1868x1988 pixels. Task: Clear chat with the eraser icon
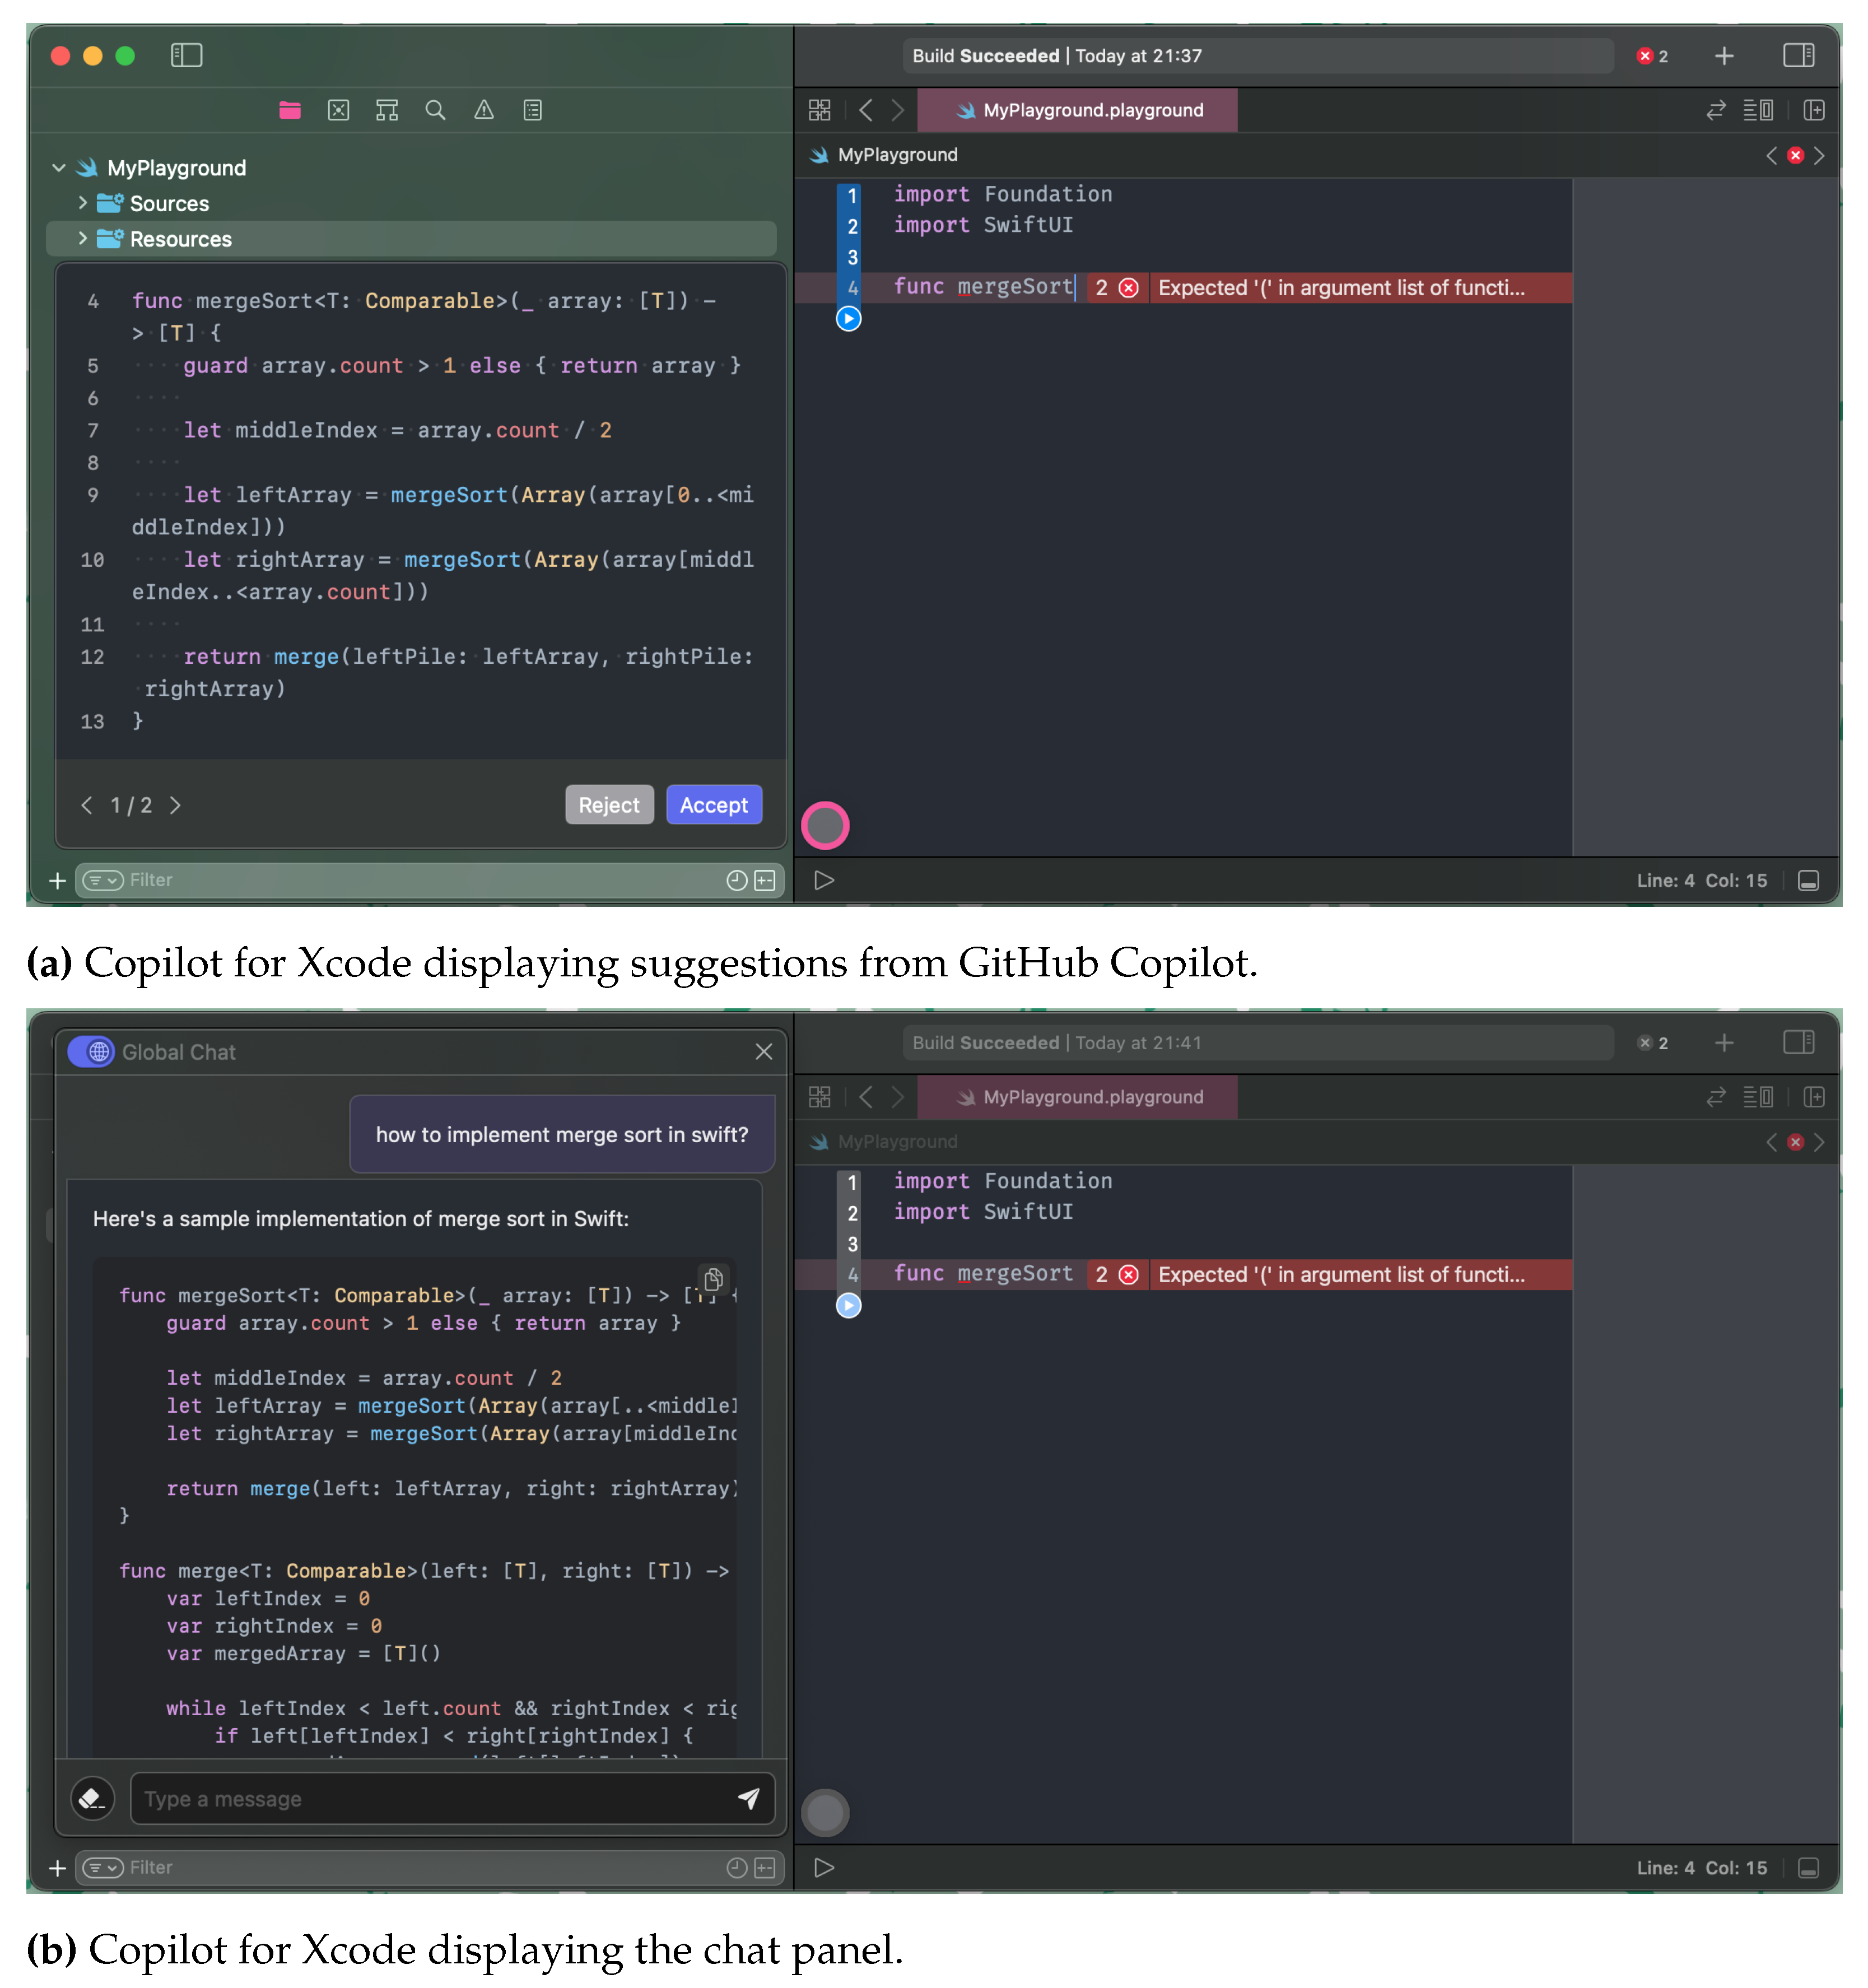[x=92, y=1798]
